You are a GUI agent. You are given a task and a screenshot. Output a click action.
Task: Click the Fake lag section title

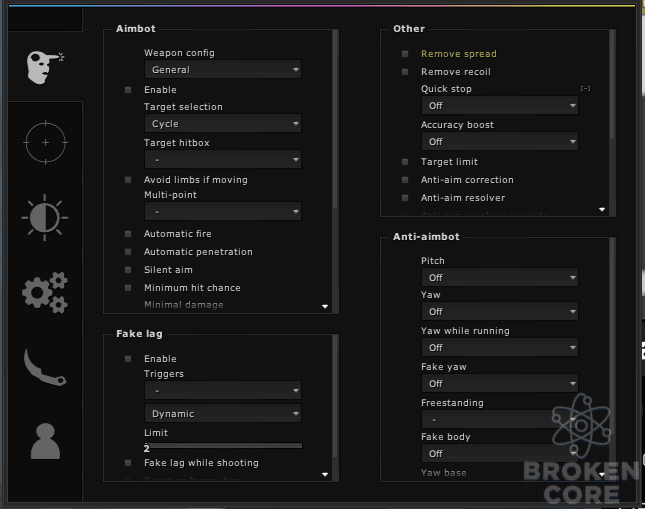coord(139,334)
